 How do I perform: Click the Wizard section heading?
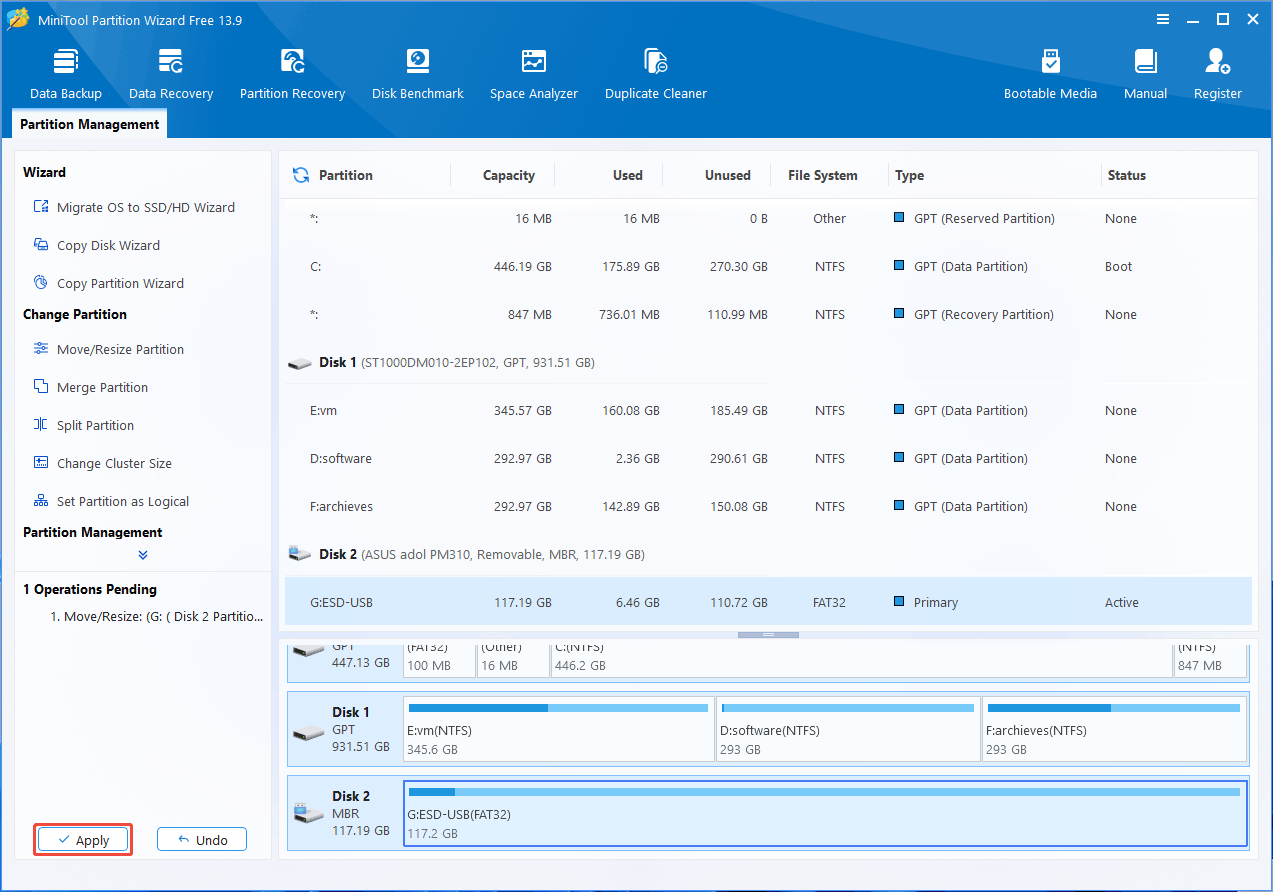tap(45, 172)
